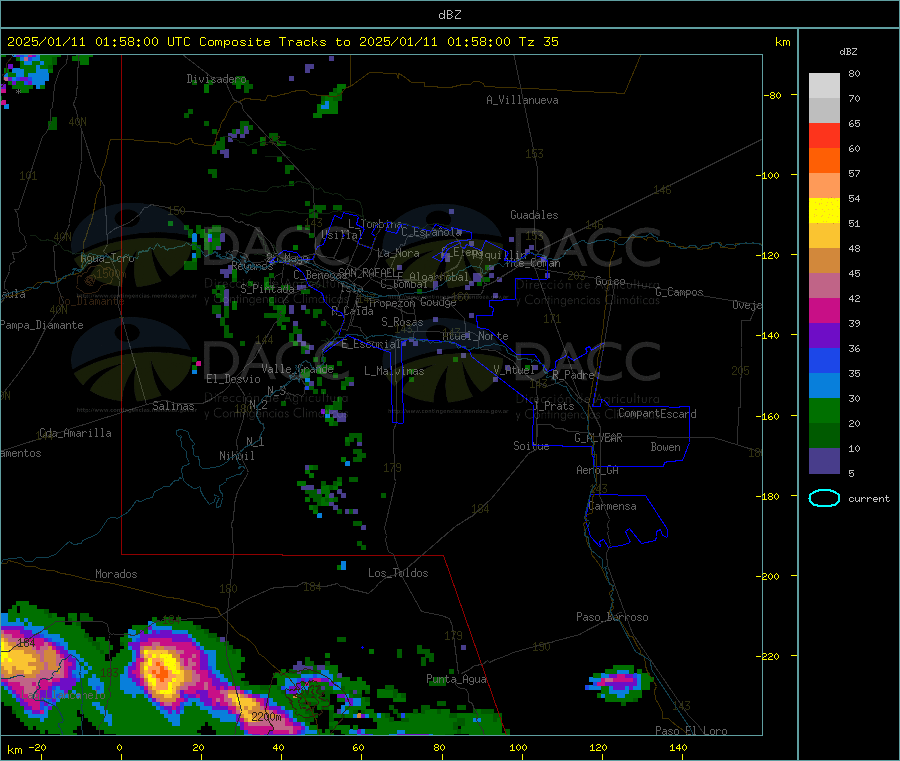
Task: Click the orange storm core near label 183
Action: pos(162,671)
